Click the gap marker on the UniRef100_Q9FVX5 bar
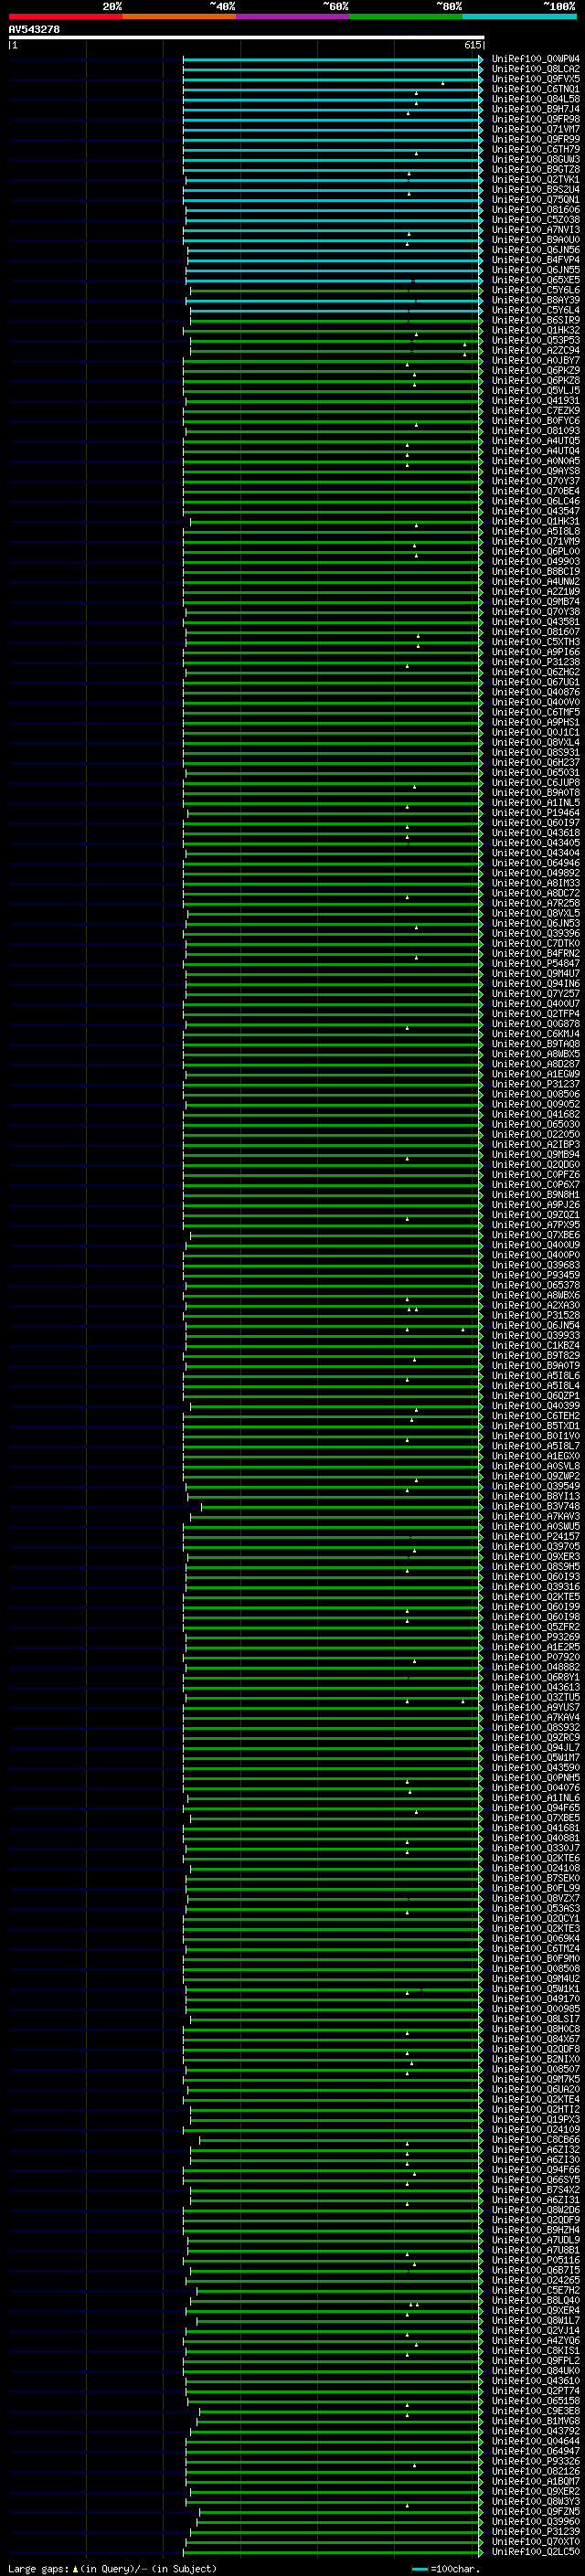The width and height of the screenshot is (585, 2576). (443, 83)
